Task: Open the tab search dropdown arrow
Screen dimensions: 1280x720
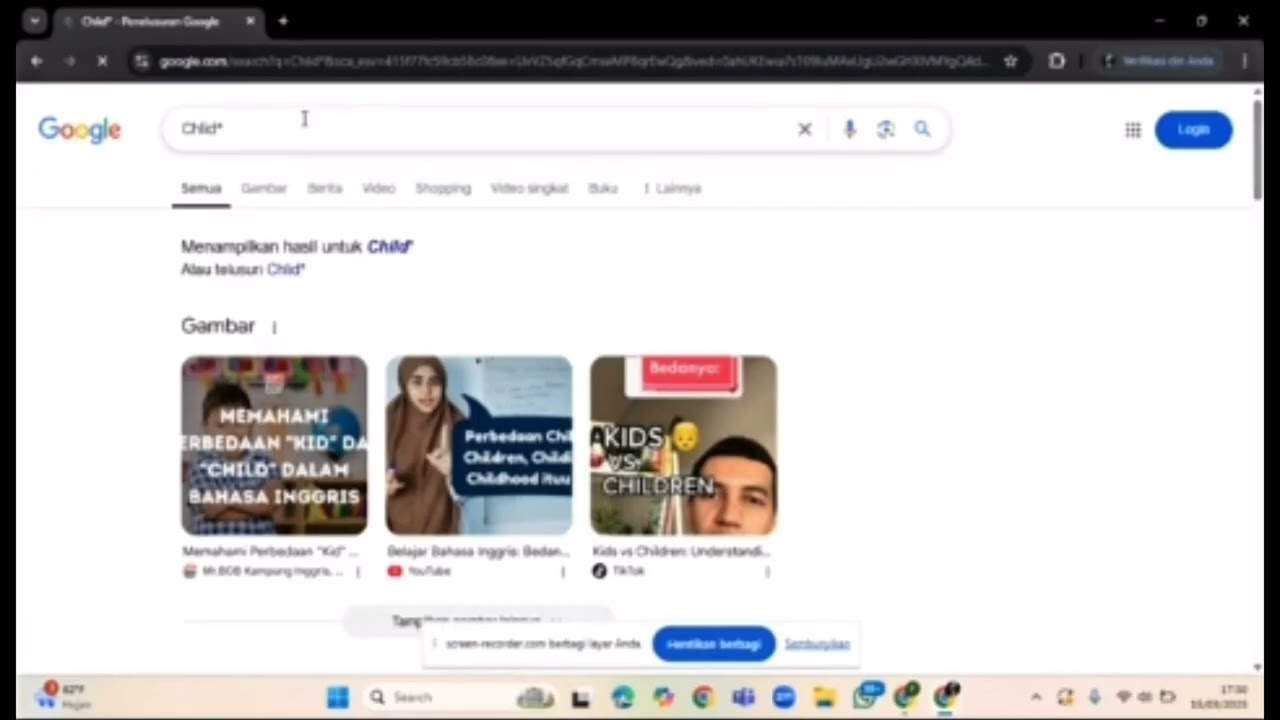Action: [x=34, y=21]
